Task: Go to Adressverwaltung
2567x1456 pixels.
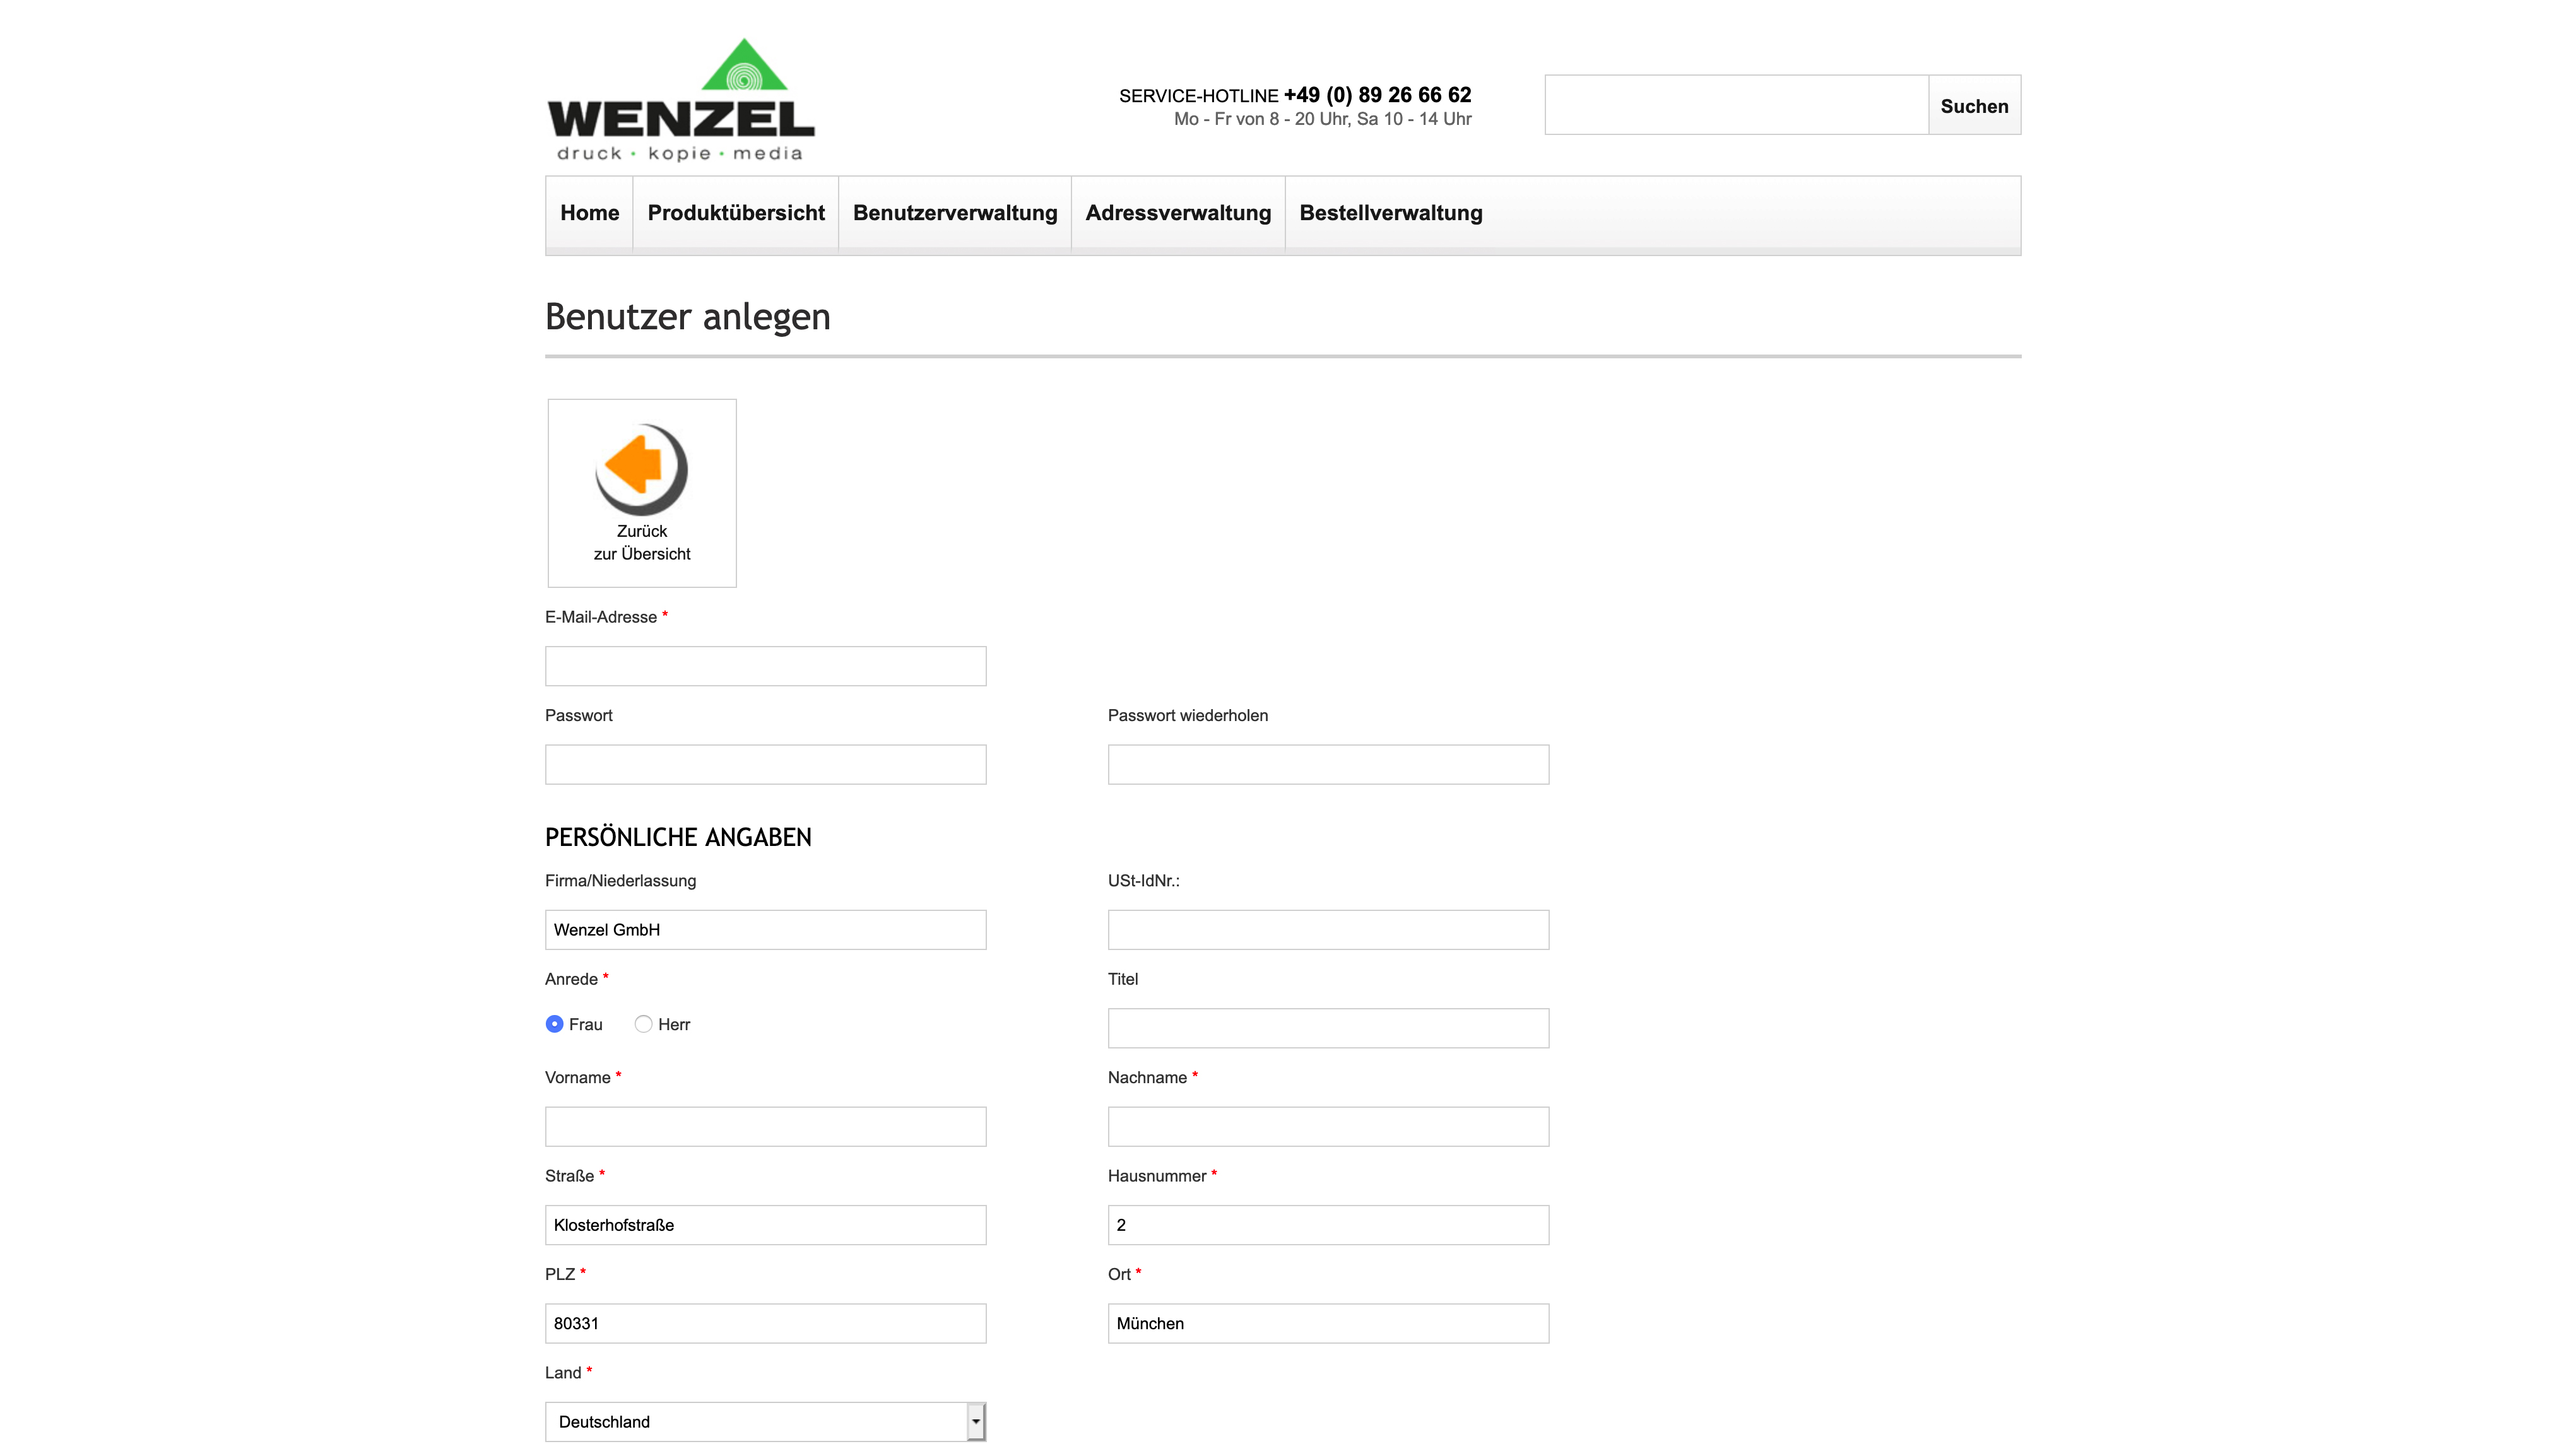Action: (x=1178, y=213)
